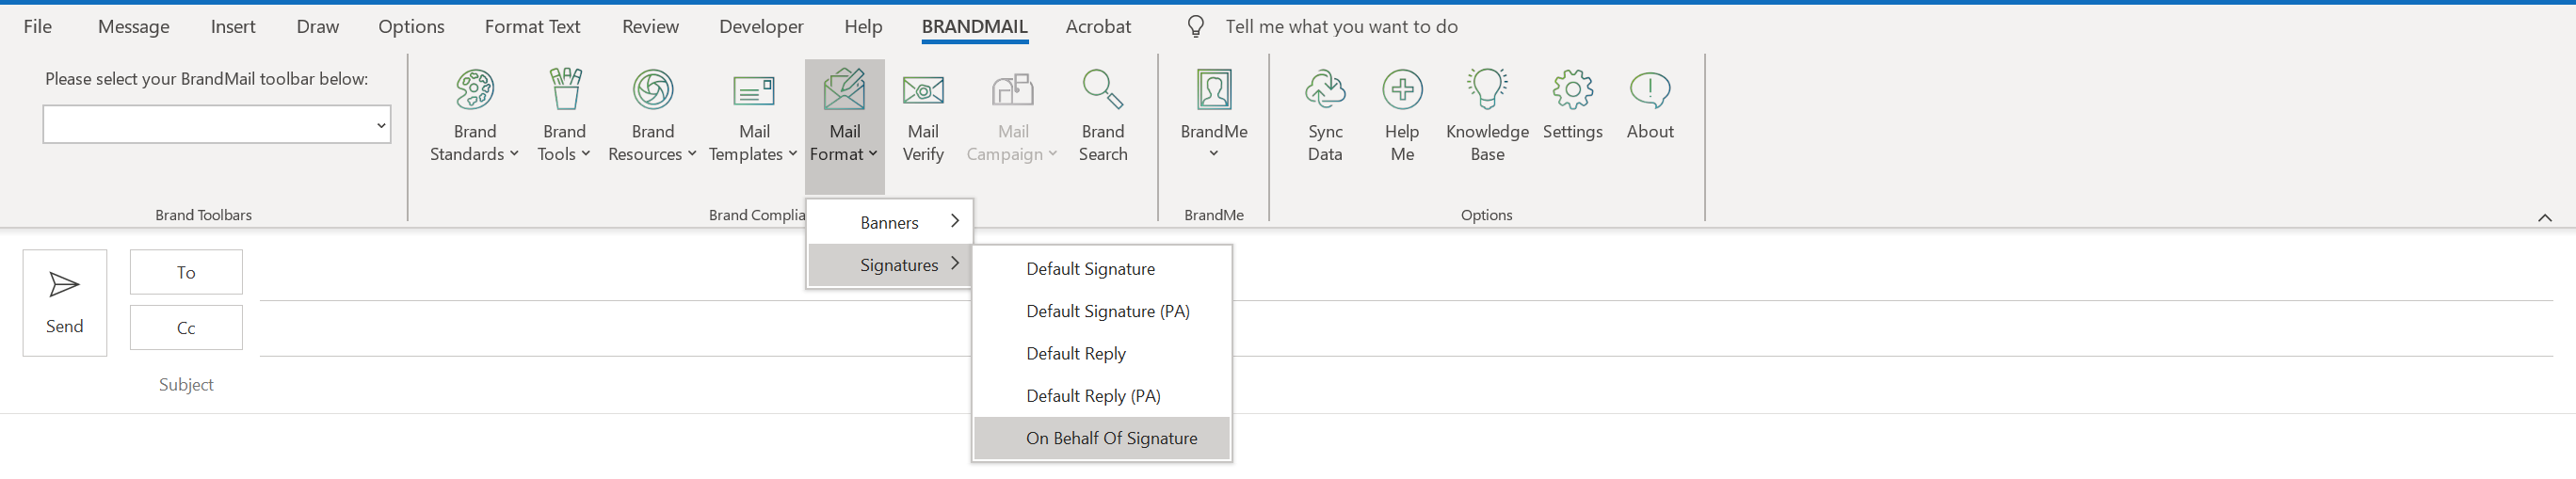Open the Brand Standards palette icon
The width and height of the screenshot is (2576, 479).
click(x=474, y=90)
